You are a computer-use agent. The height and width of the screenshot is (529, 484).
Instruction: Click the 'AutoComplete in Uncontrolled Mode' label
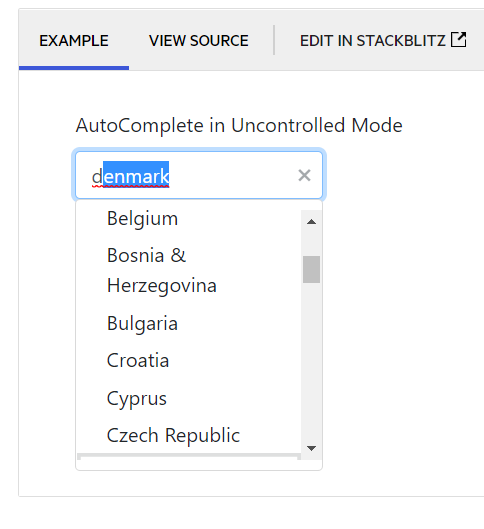(x=239, y=125)
